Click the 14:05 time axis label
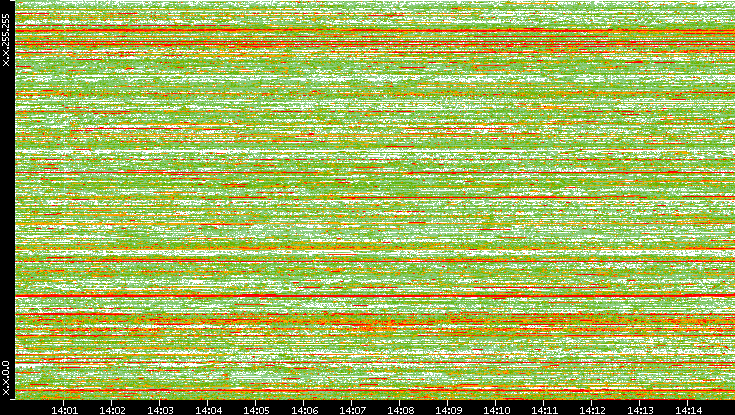The width and height of the screenshot is (735, 415). (256, 410)
